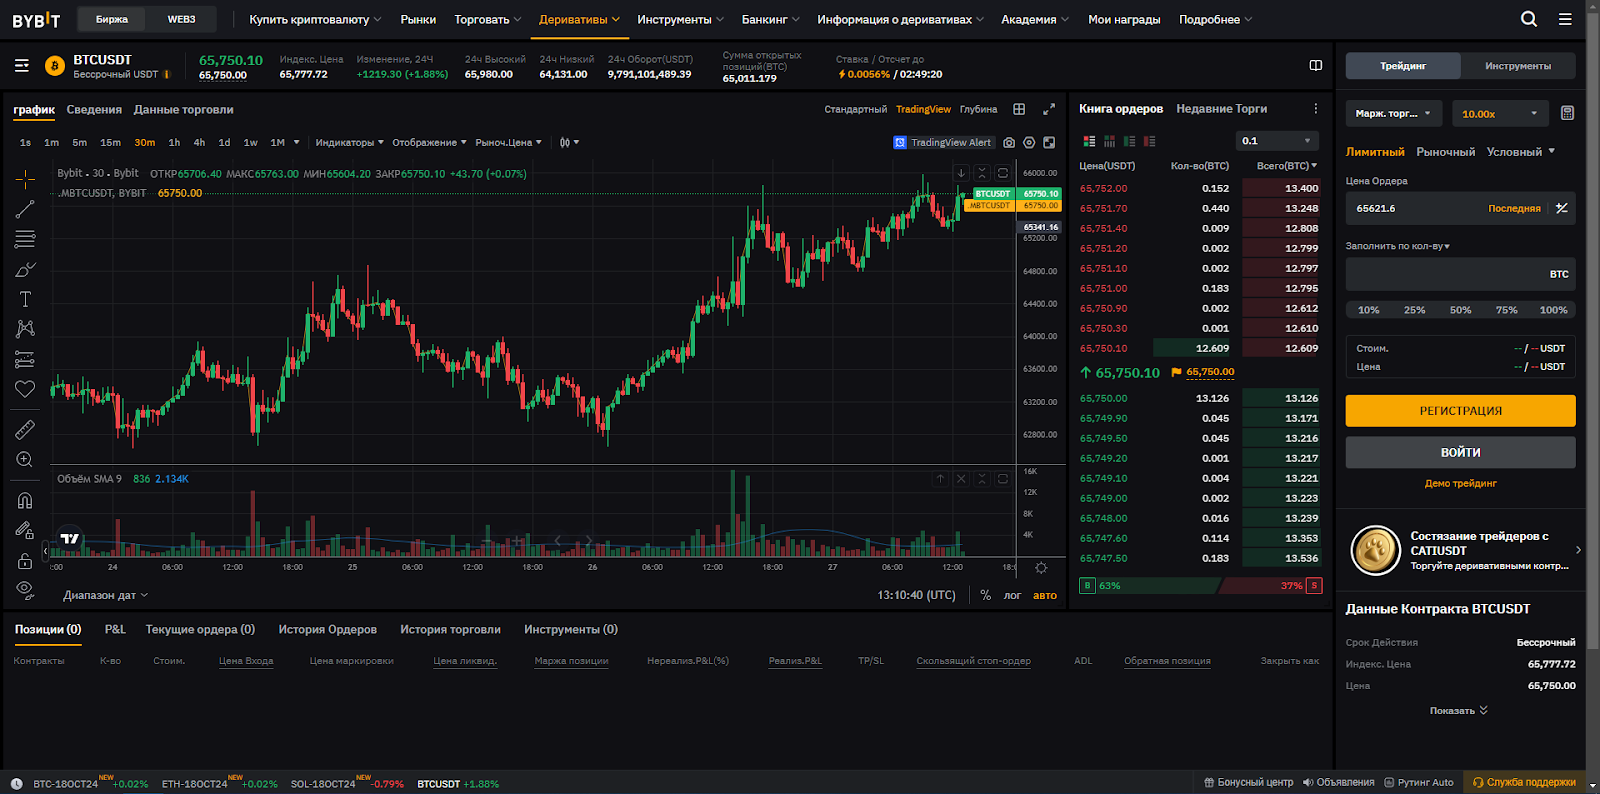Open Служба поддержки support
1600x794 pixels.
(x=1524, y=782)
